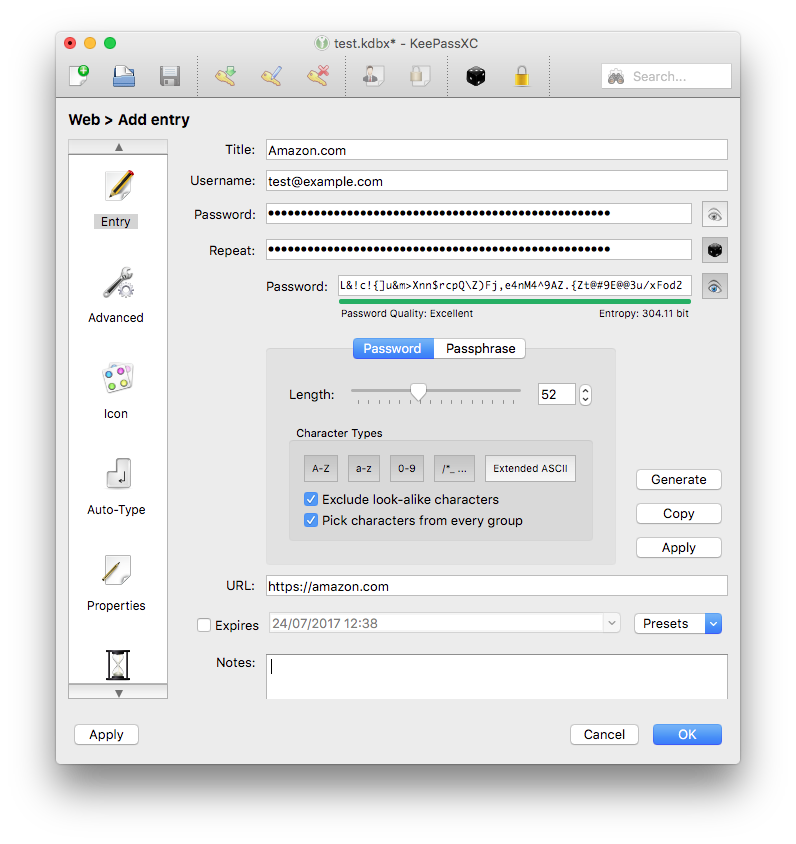Open the Properties section
The height and width of the screenshot is (844, 796).
click(x=116, y=583)
